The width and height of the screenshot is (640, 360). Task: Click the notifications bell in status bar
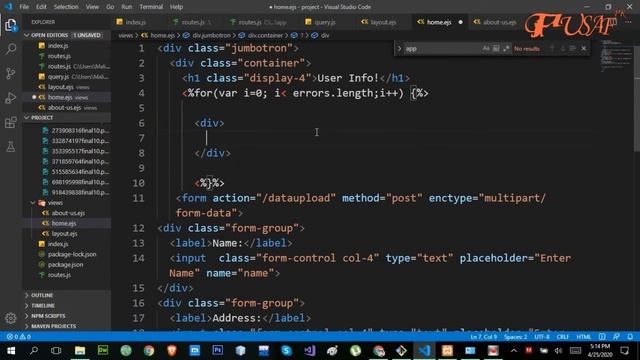click(630, 337)
